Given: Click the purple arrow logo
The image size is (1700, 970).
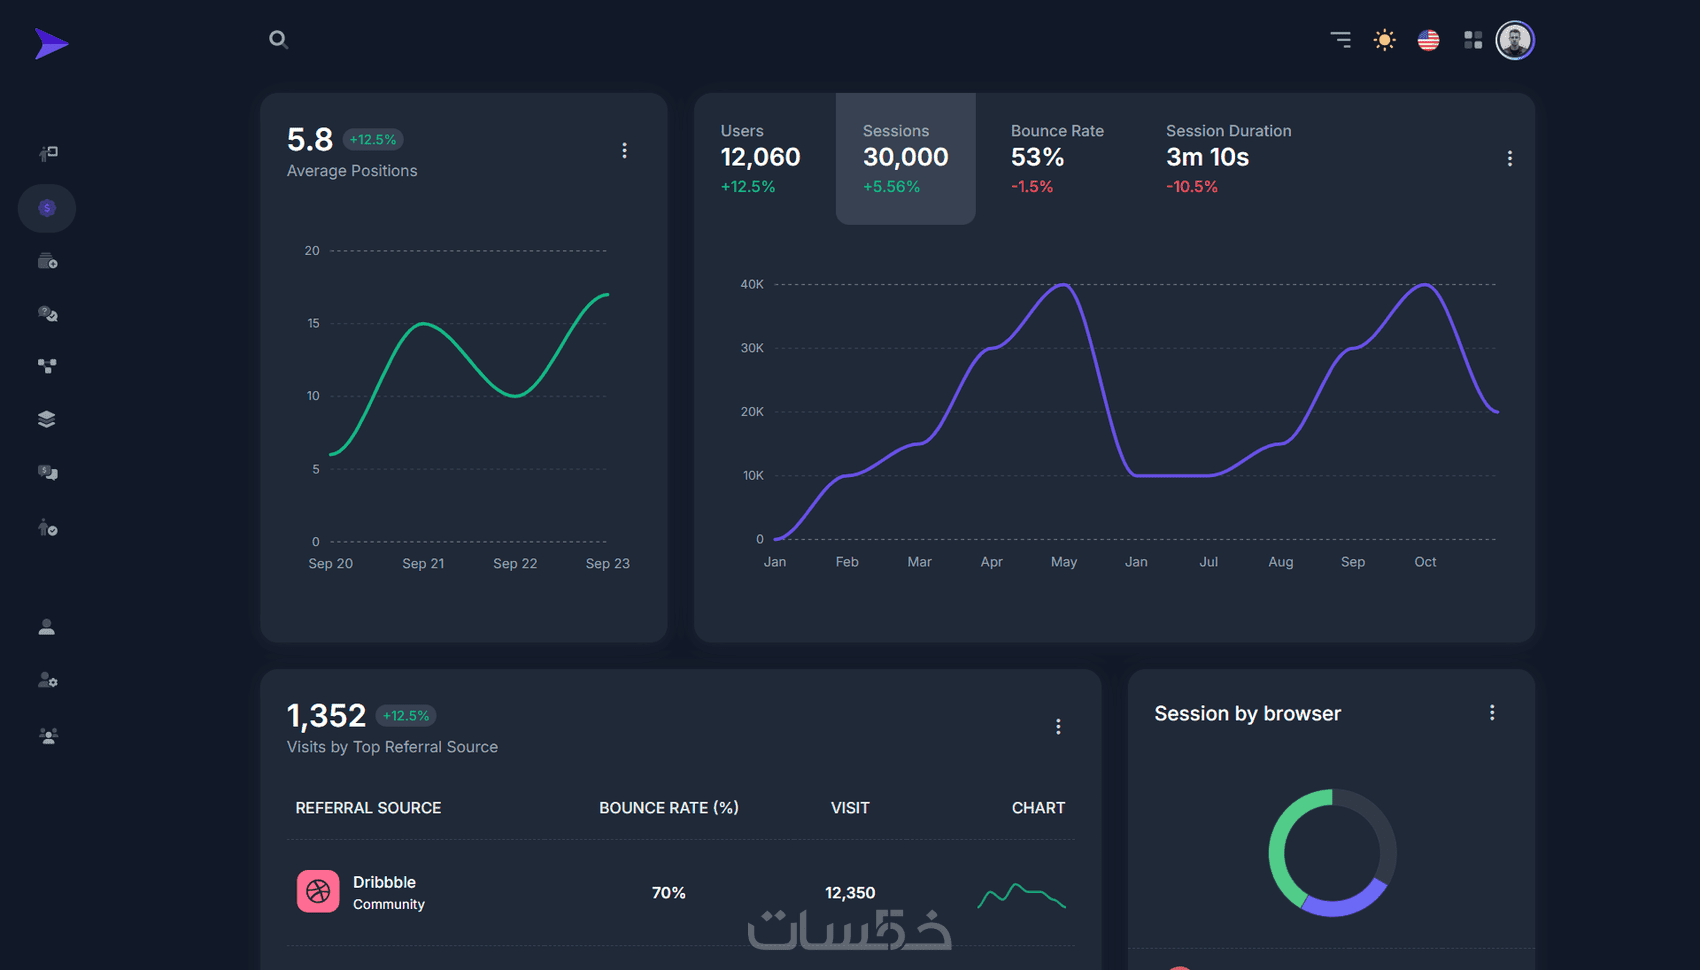Looking at the screenshot, I should click(51, 44).
